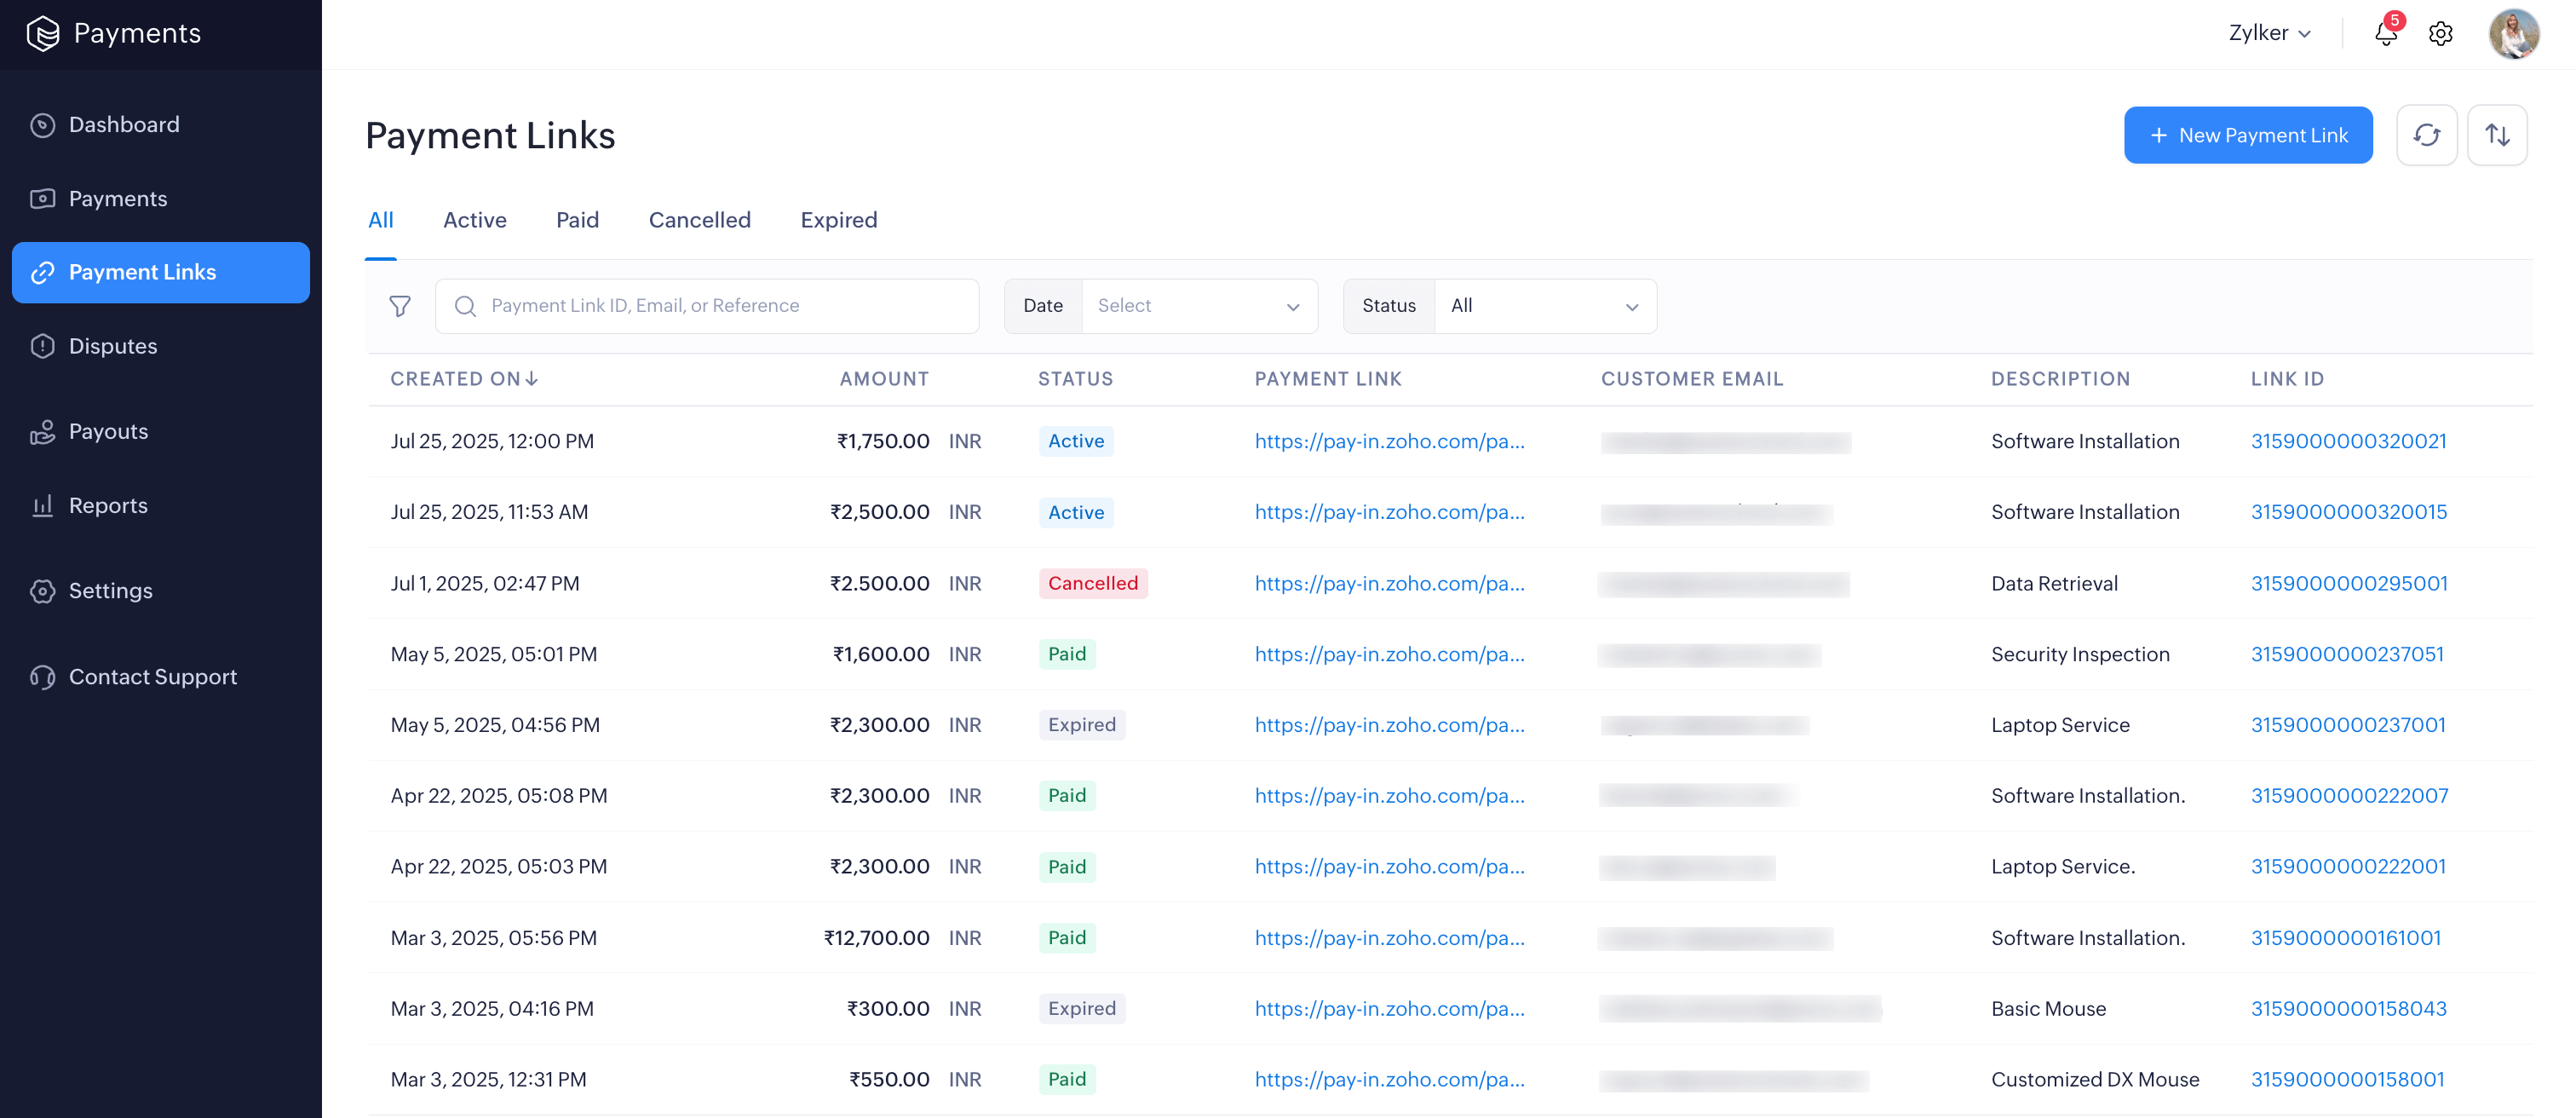Screen dimensions: 2576x1118
Task: Open Reports from the sidebar
Action: [108, 506]
